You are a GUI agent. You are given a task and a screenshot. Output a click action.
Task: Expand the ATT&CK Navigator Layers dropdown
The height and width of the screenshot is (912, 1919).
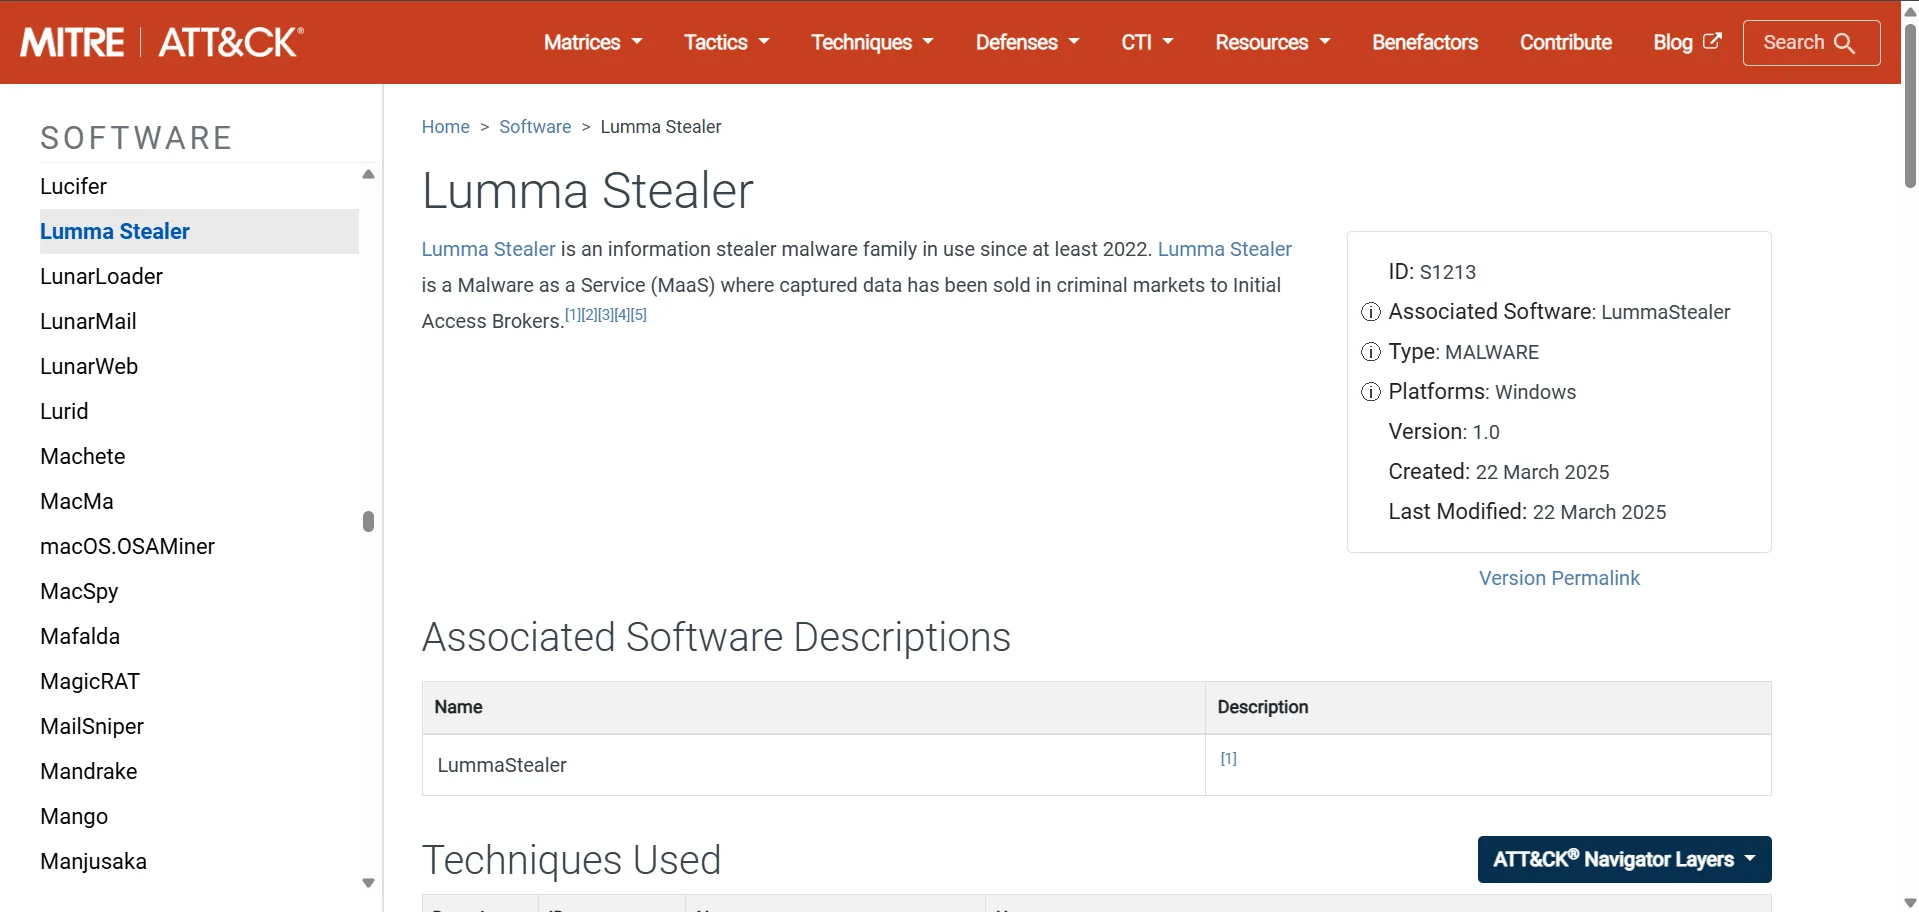tap(1624, 860)
